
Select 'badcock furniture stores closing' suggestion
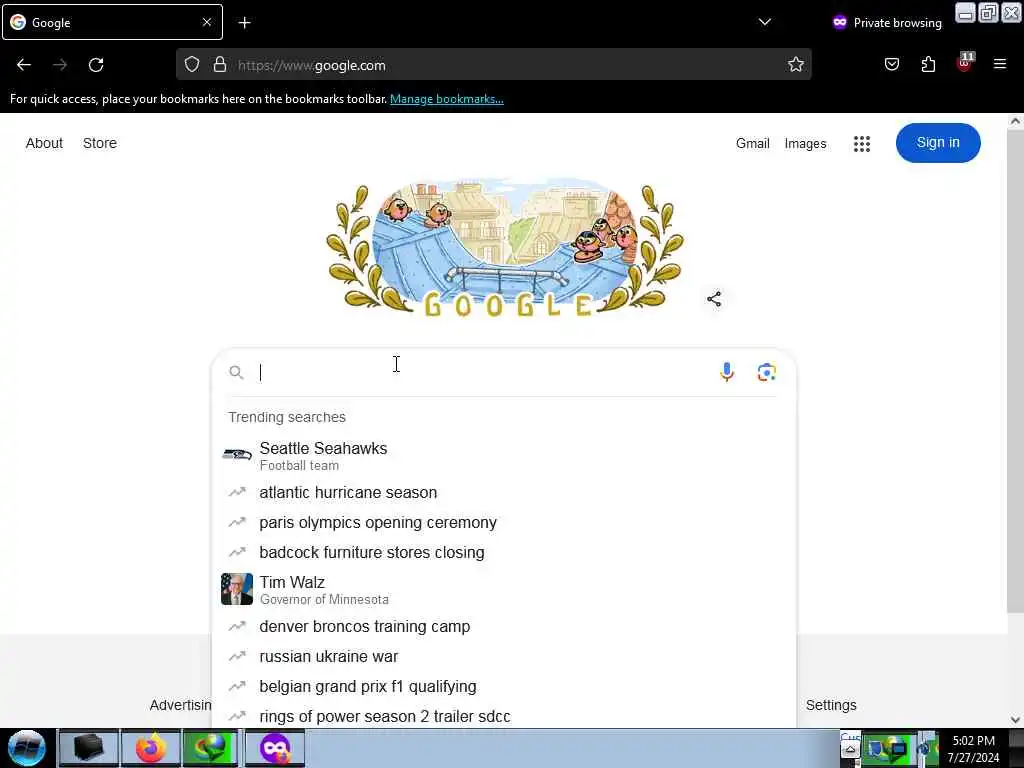tap(504, 552)
